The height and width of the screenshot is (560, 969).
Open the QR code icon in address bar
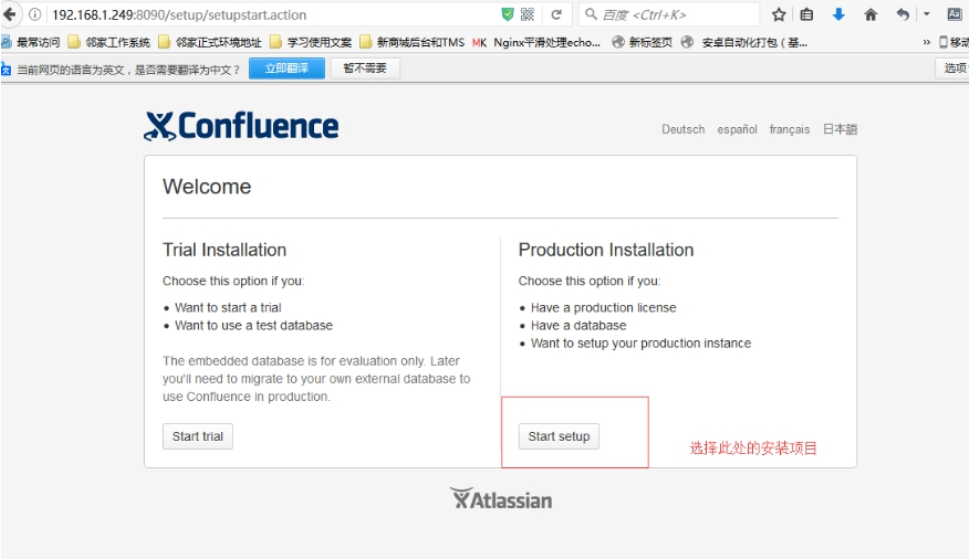(527, 14)
